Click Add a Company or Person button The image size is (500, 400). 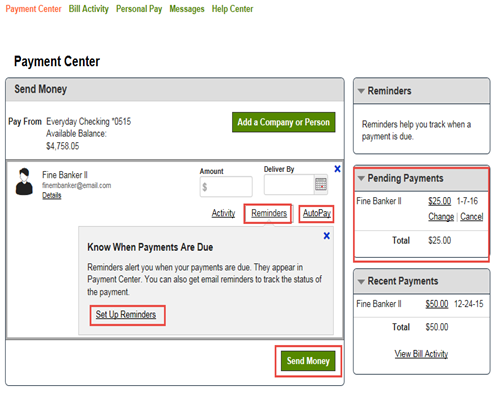coord(284,122)
